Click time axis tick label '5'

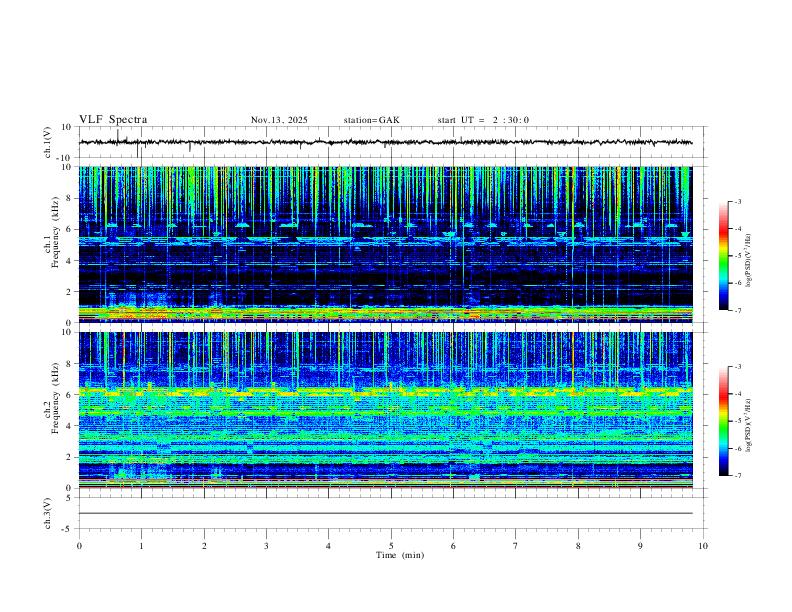[391, 546]
